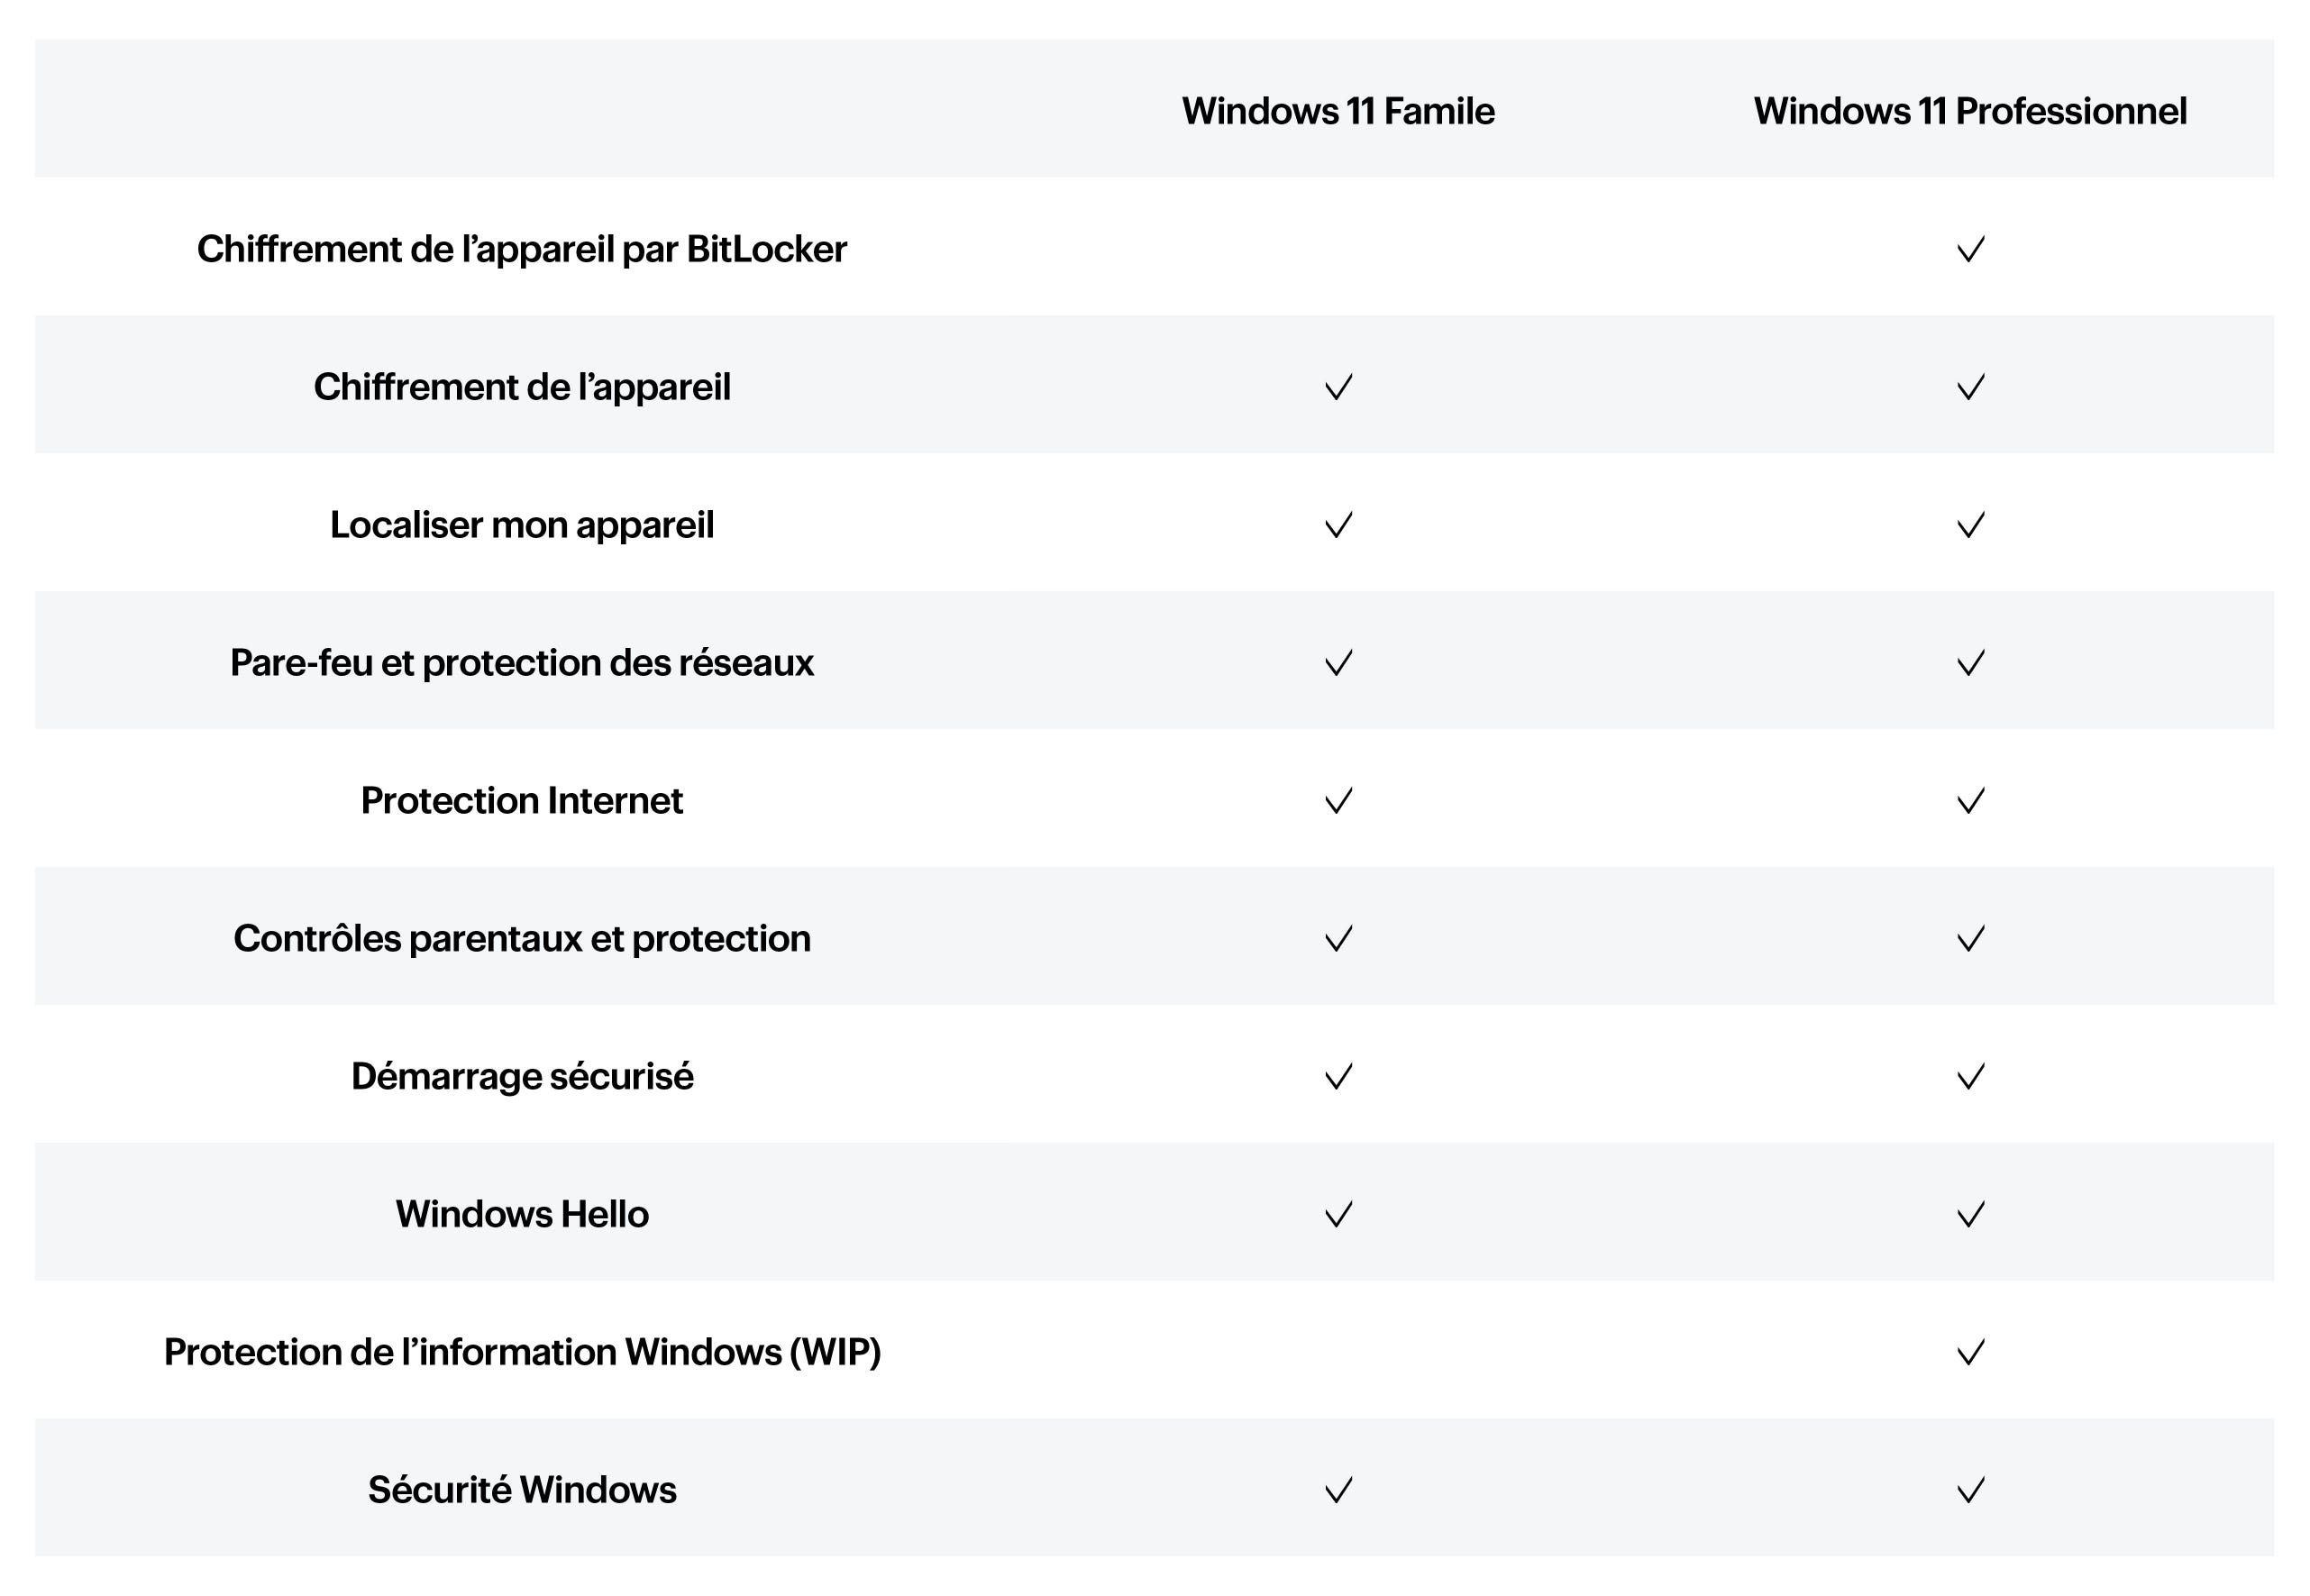Screen dimensions: 2310x1596
Task: Click Famille checkmark for Protection Internet
Action: coord(1338,801)
